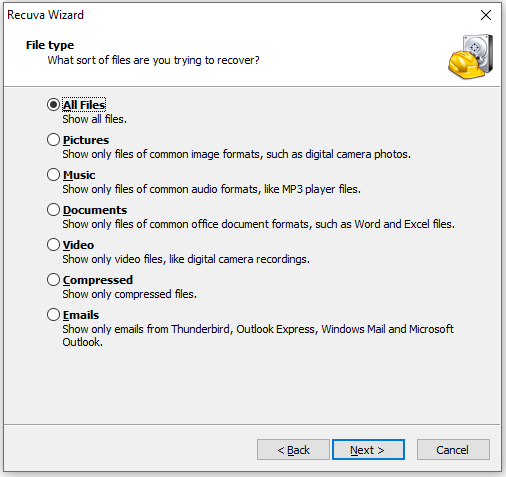Click the MP3 player files description

pos(212,189)
